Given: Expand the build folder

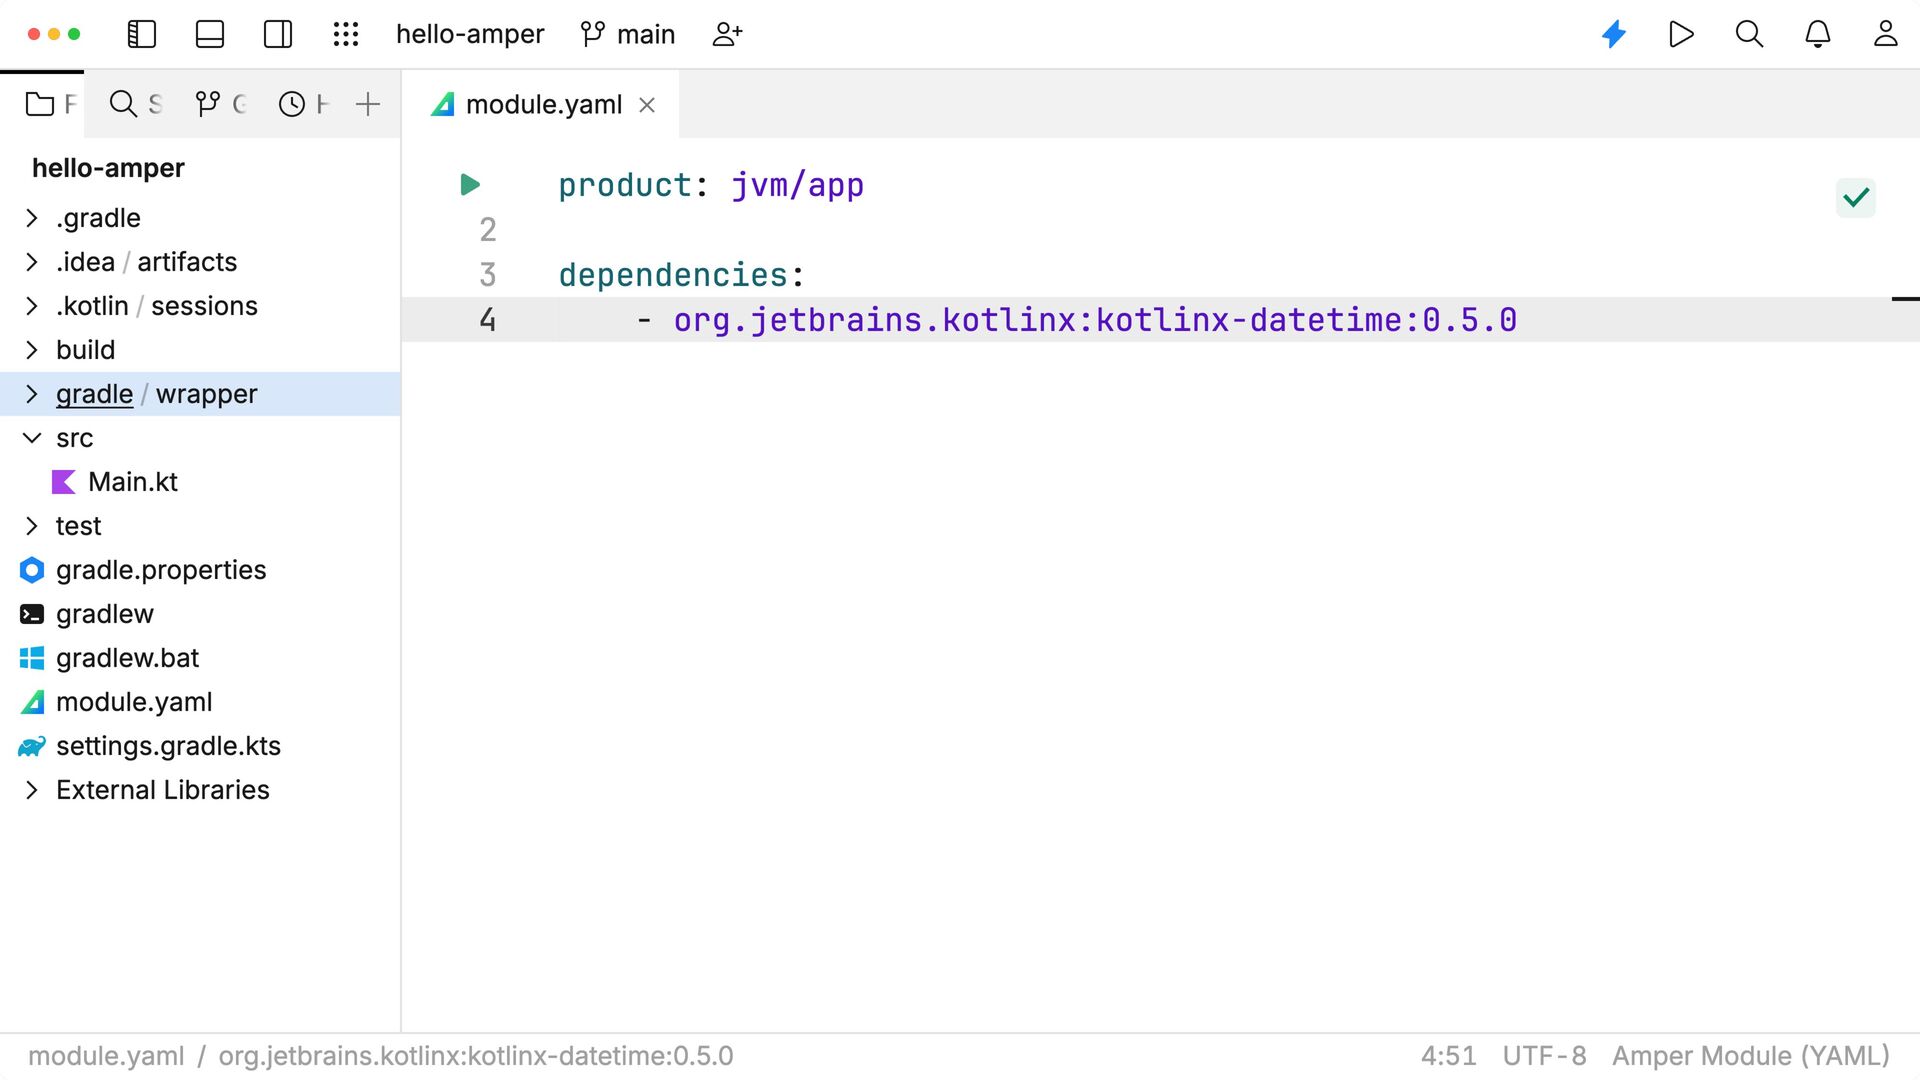Looking at the screenshot, I should [32, 350].
